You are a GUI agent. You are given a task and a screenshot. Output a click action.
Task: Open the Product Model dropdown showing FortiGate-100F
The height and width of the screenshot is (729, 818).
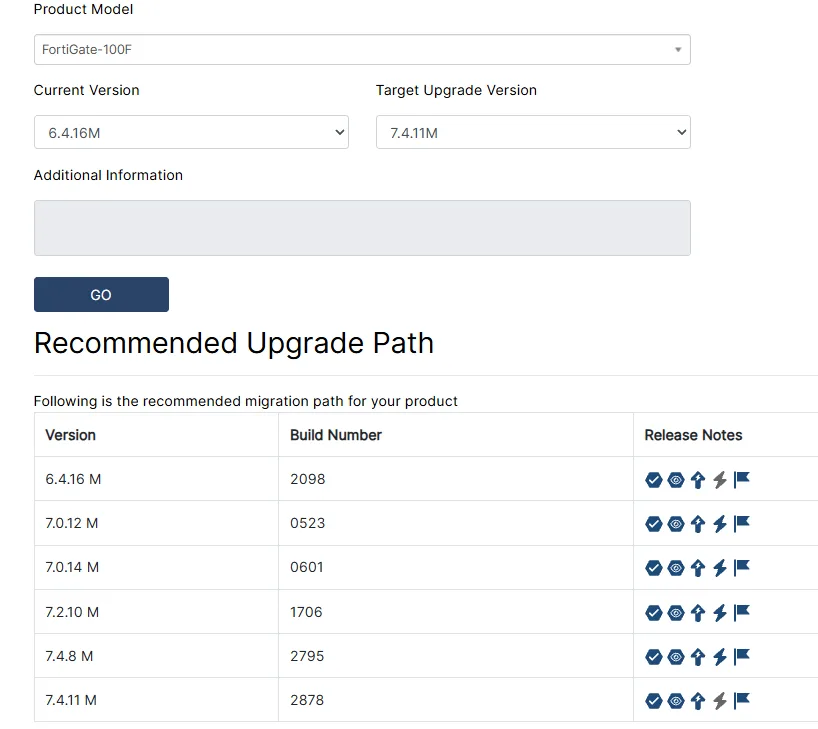click(361, 49)
